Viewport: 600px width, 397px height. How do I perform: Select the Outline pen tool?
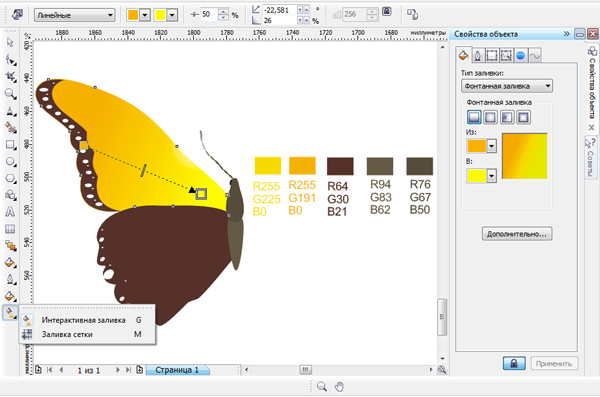[x=10, y=279]
